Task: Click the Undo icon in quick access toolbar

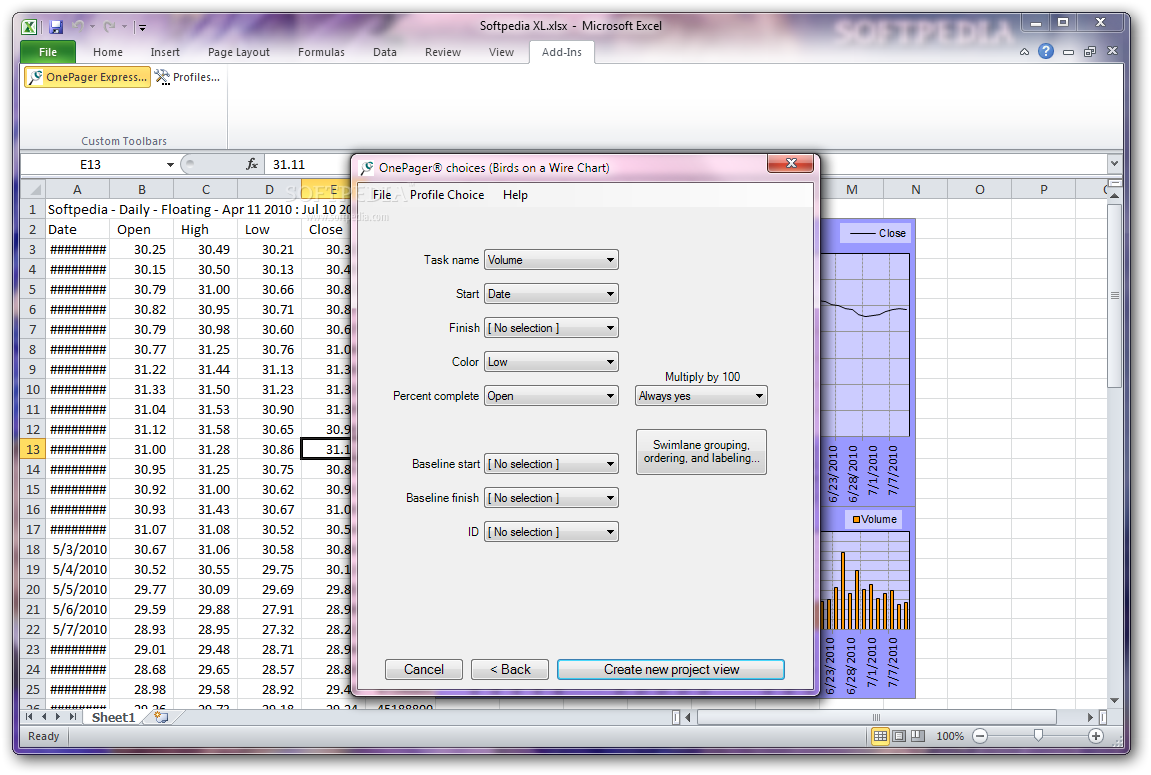Action: coord(79,27)
